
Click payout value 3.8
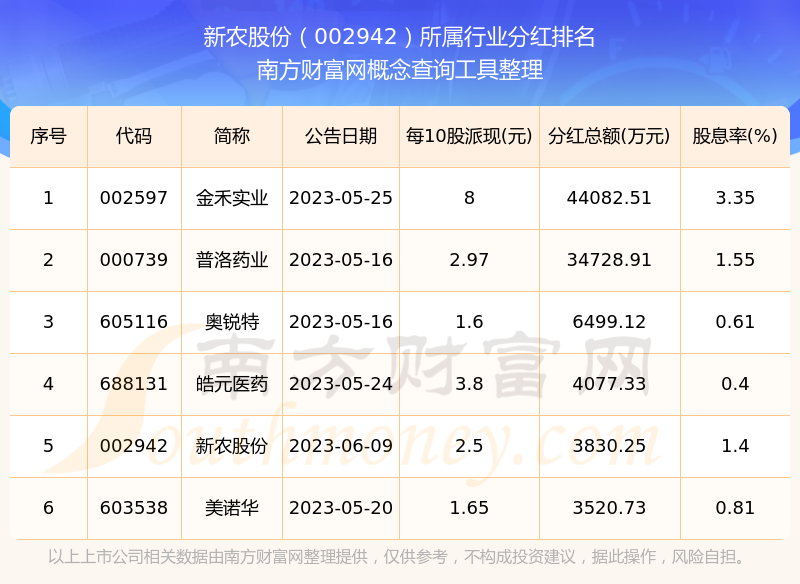(x=469, y=384)
